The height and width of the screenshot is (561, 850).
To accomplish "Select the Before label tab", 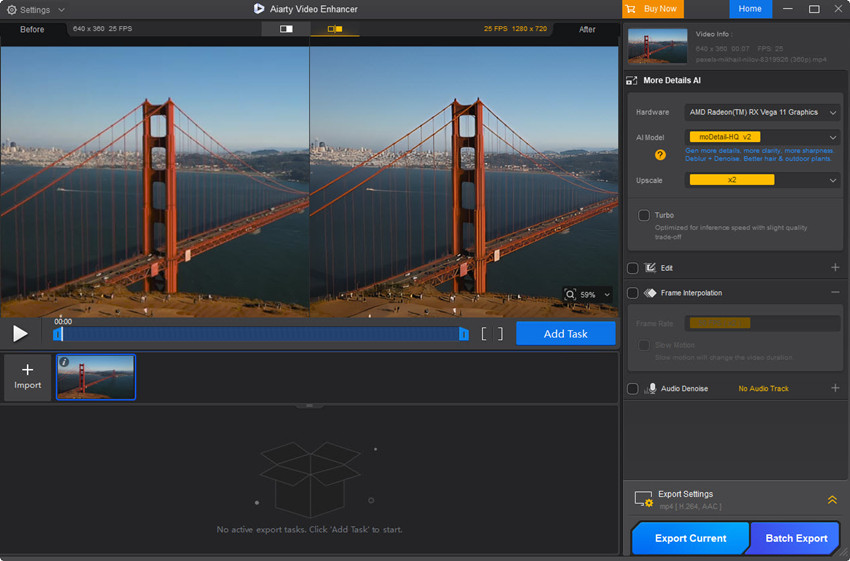I will pyautogui.click(x=32, y=29).
